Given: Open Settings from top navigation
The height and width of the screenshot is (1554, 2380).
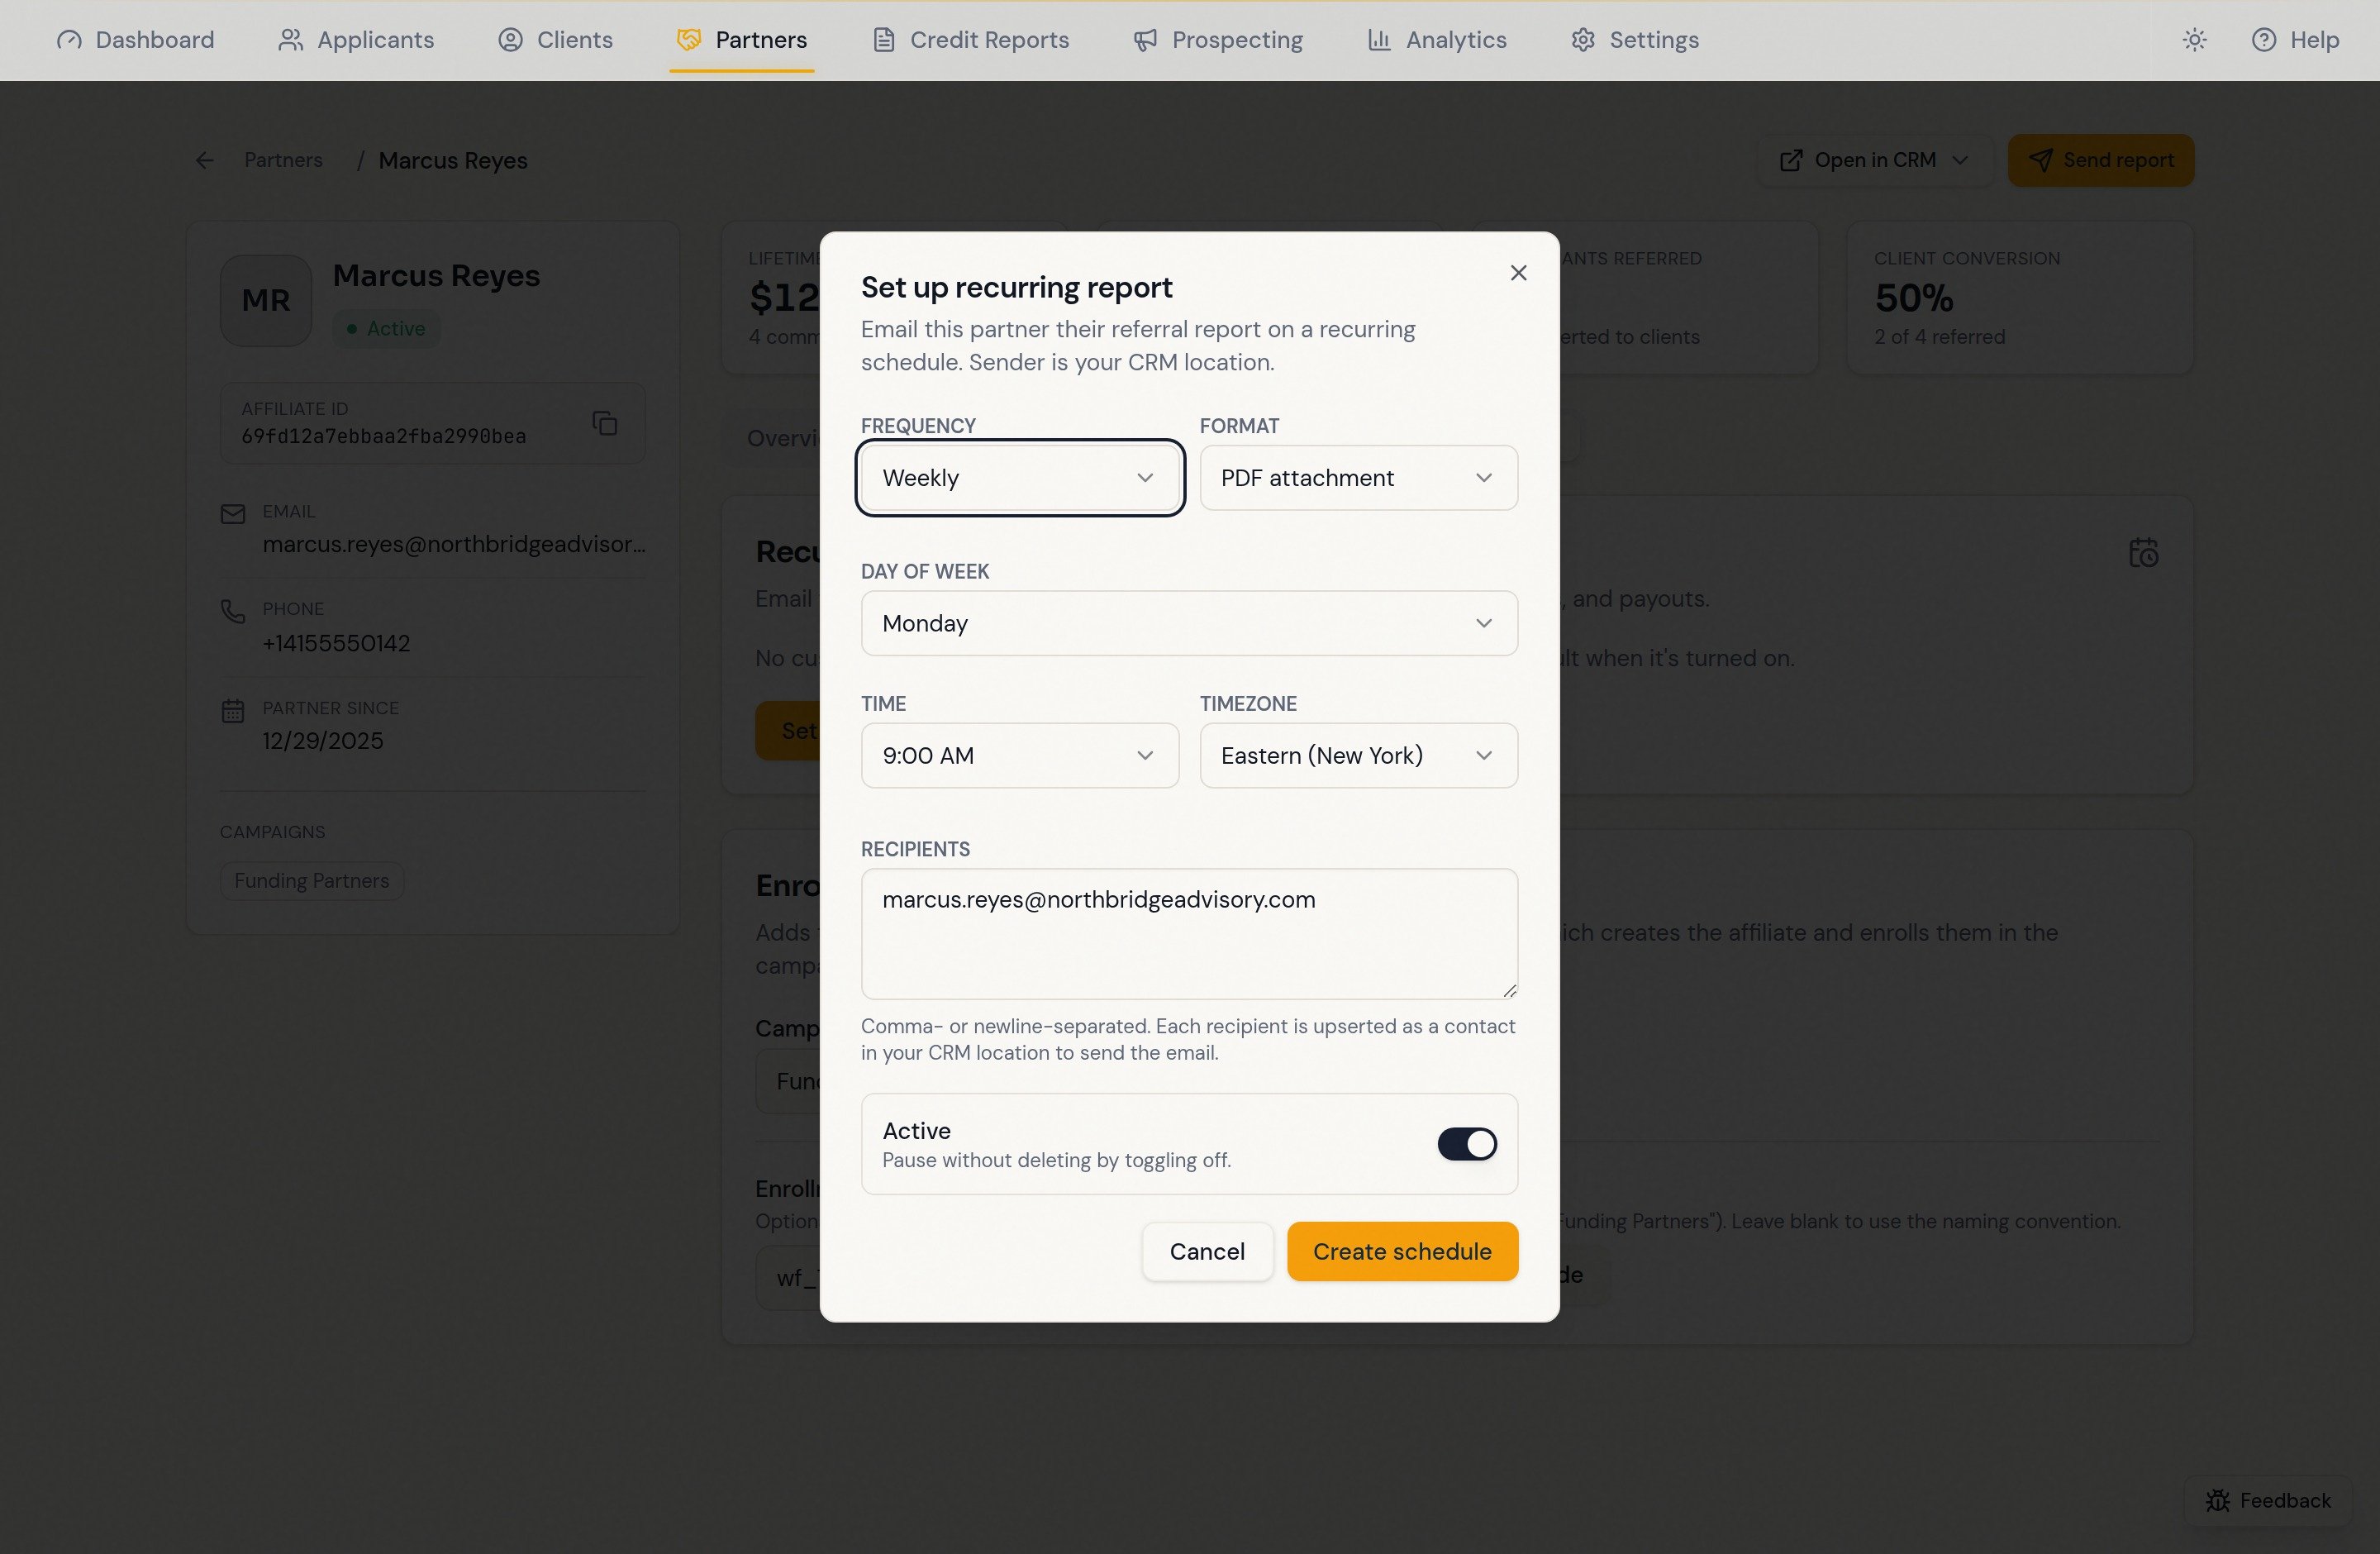Looking at the screenshot, I should [1634, 40].
